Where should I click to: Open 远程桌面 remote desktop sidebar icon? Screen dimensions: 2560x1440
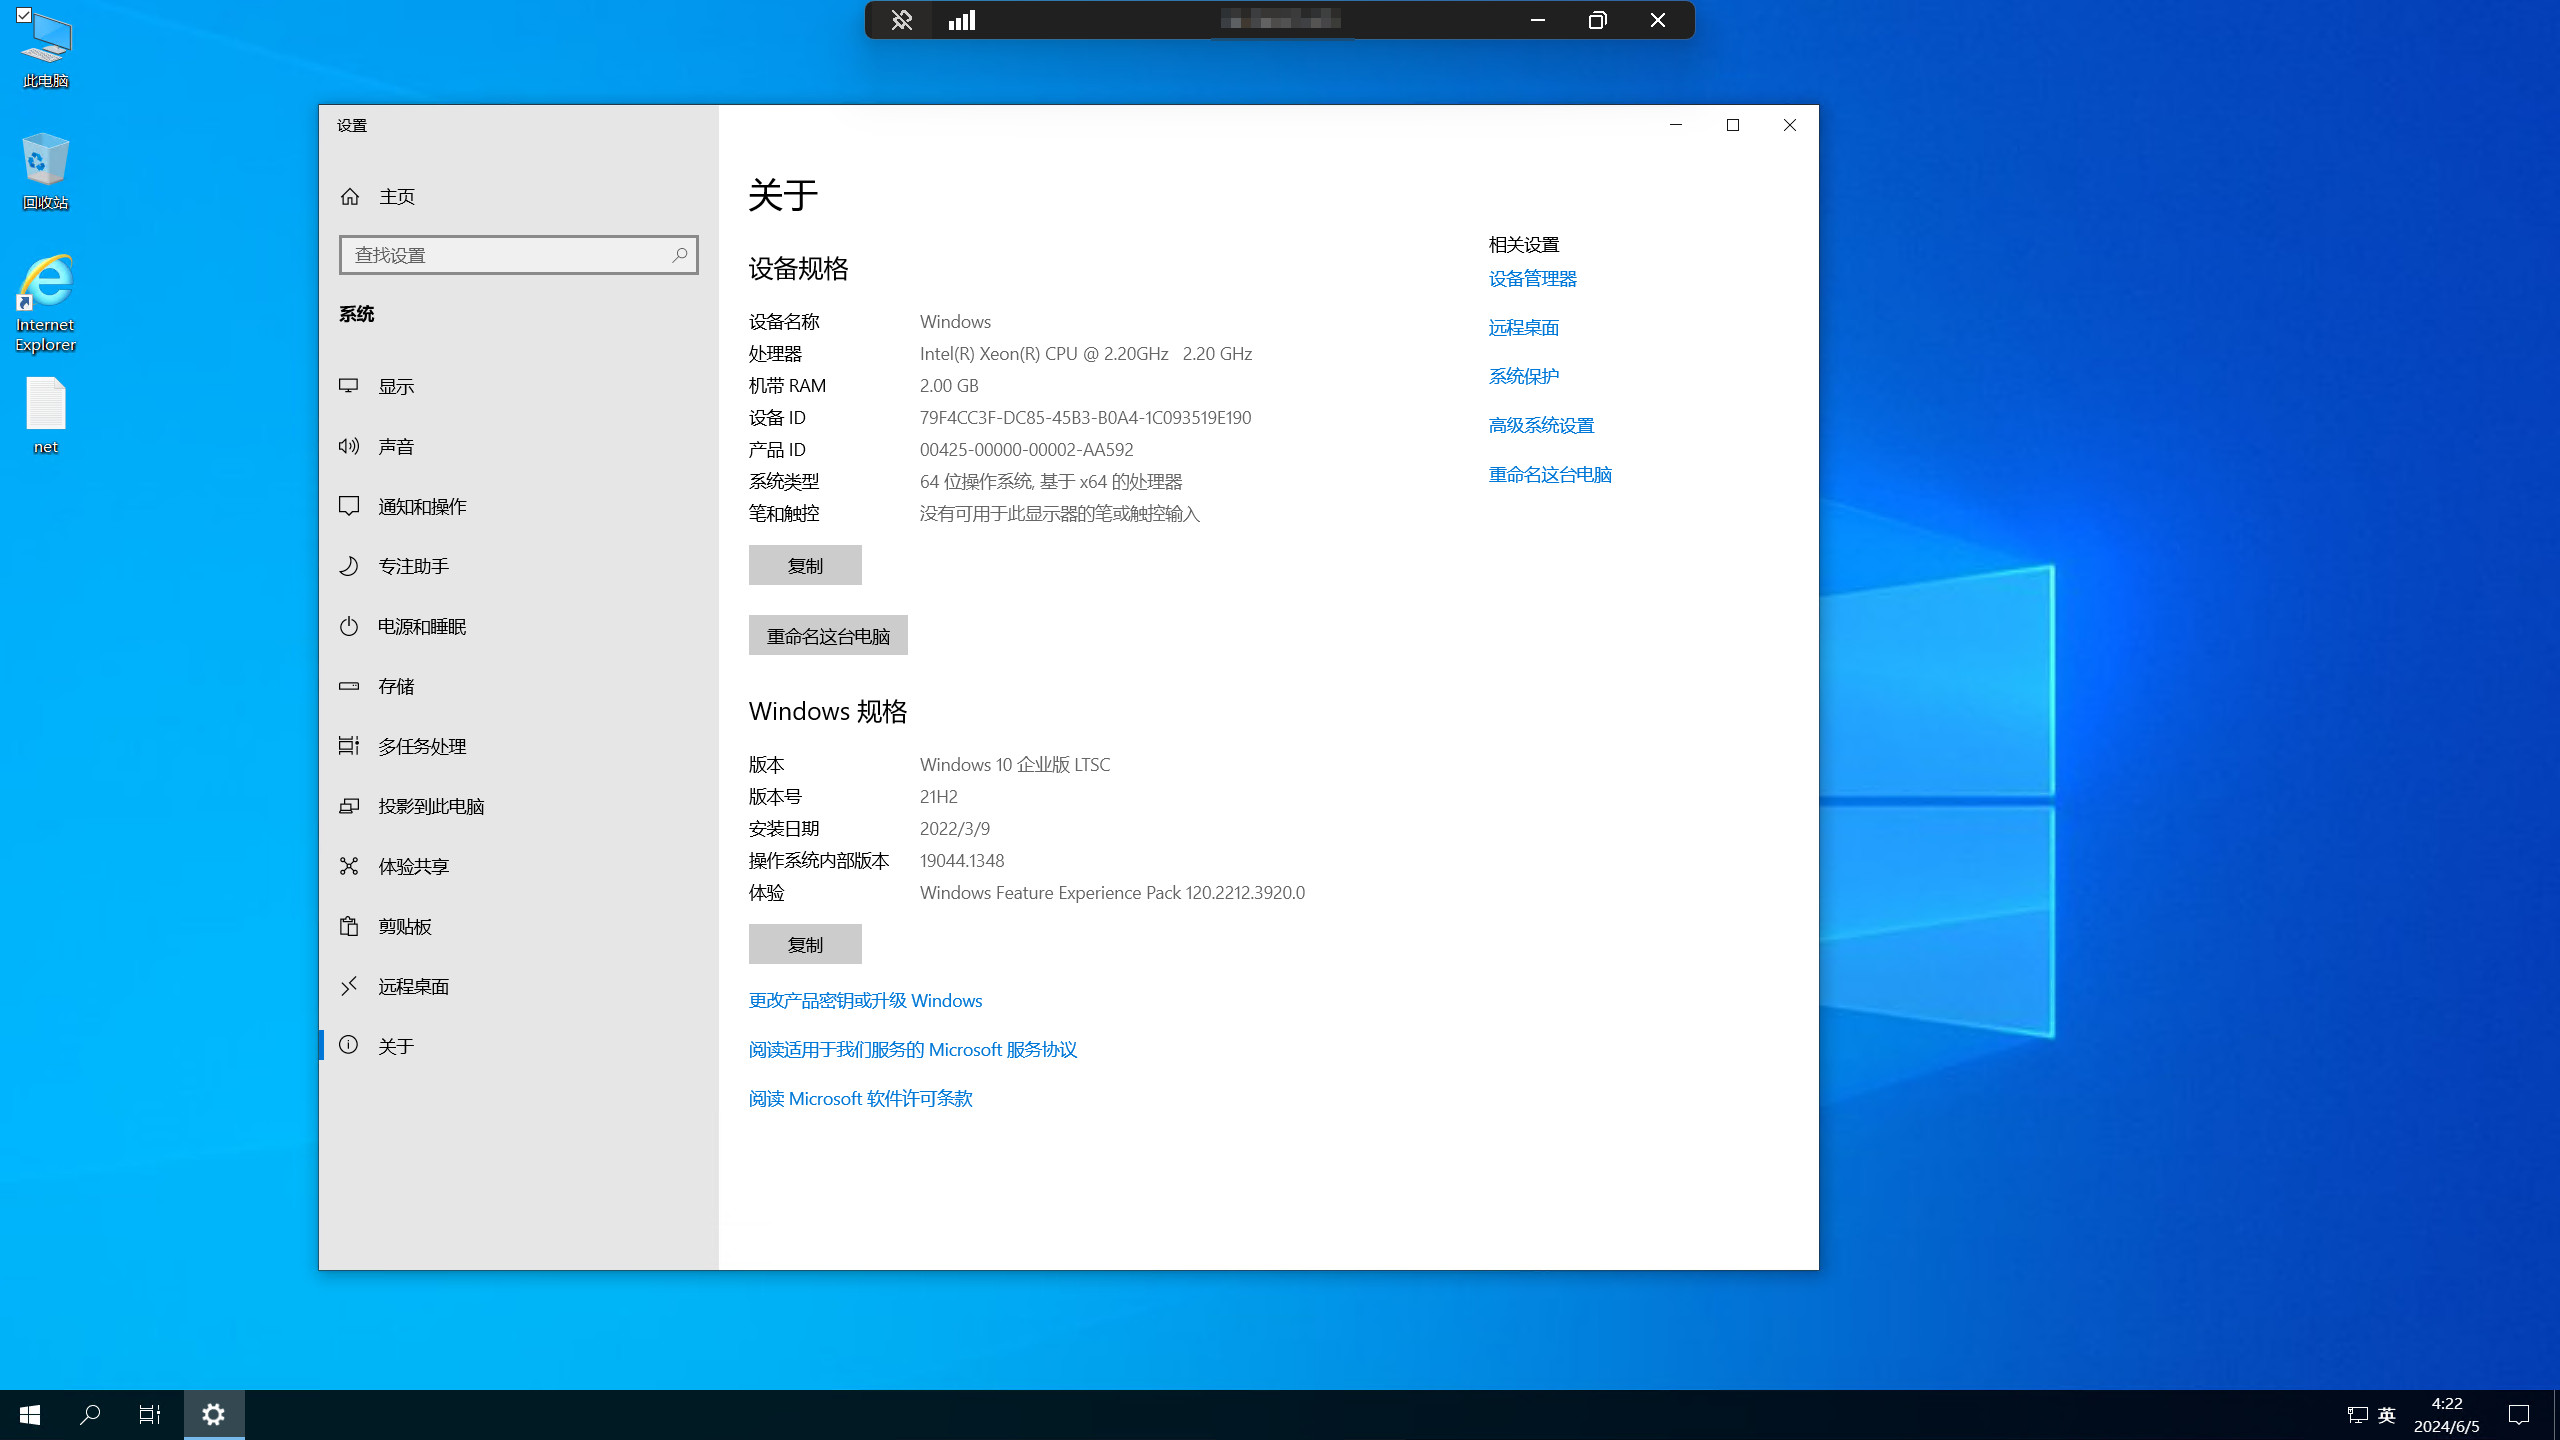click(349, 986)
